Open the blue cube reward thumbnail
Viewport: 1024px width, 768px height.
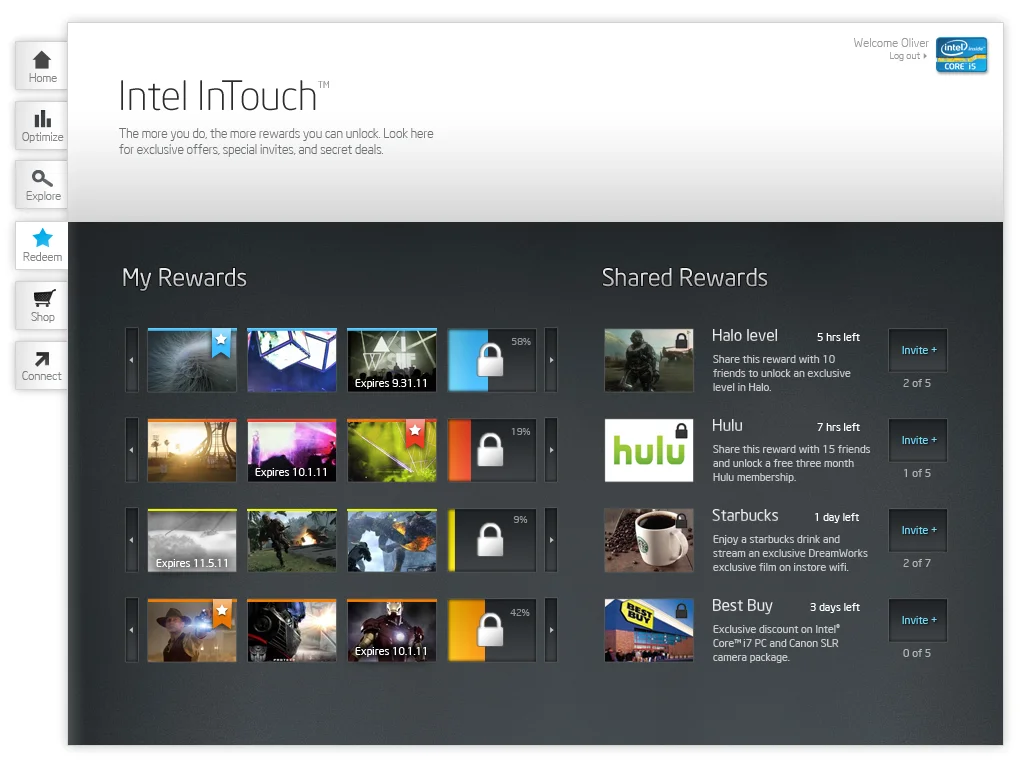292,360
